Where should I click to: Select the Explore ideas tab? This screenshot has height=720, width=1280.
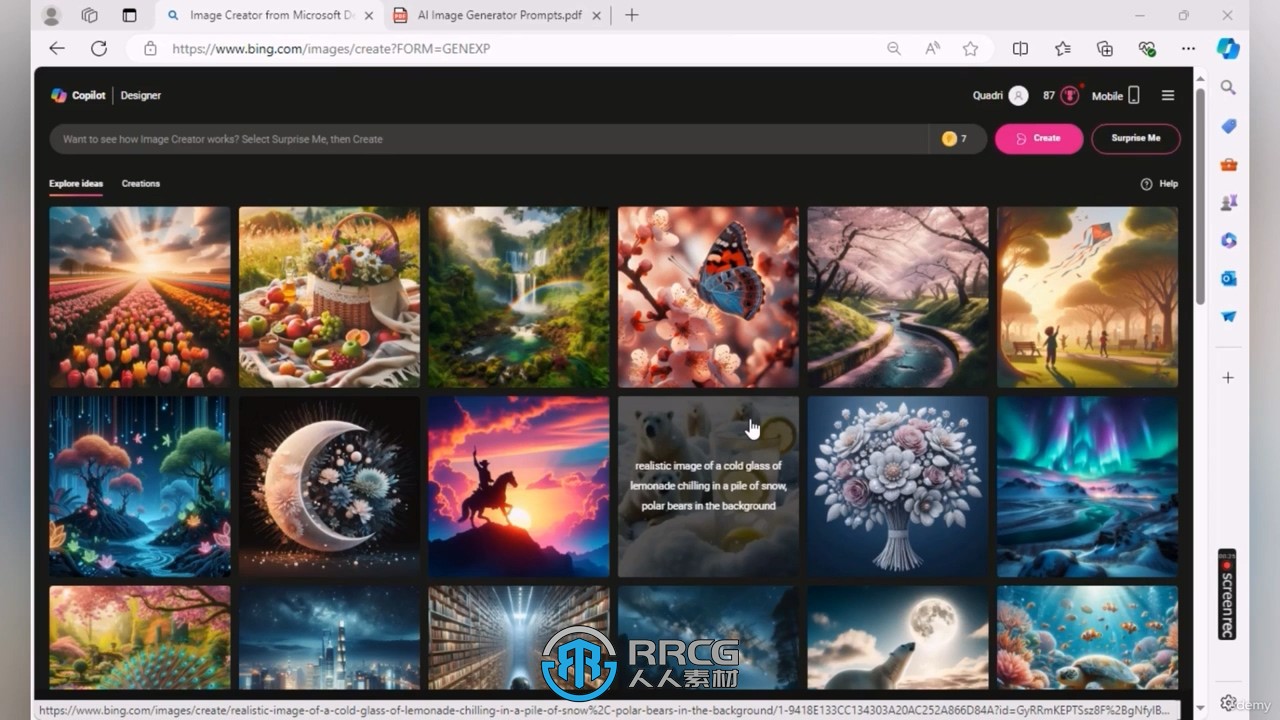pyautogui.click(x=76, y=184)
